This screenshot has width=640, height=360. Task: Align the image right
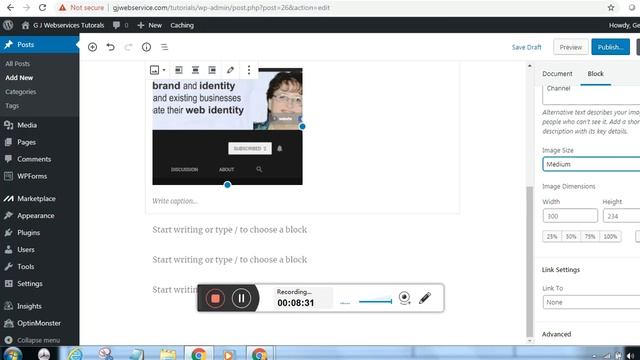point(212,70)
